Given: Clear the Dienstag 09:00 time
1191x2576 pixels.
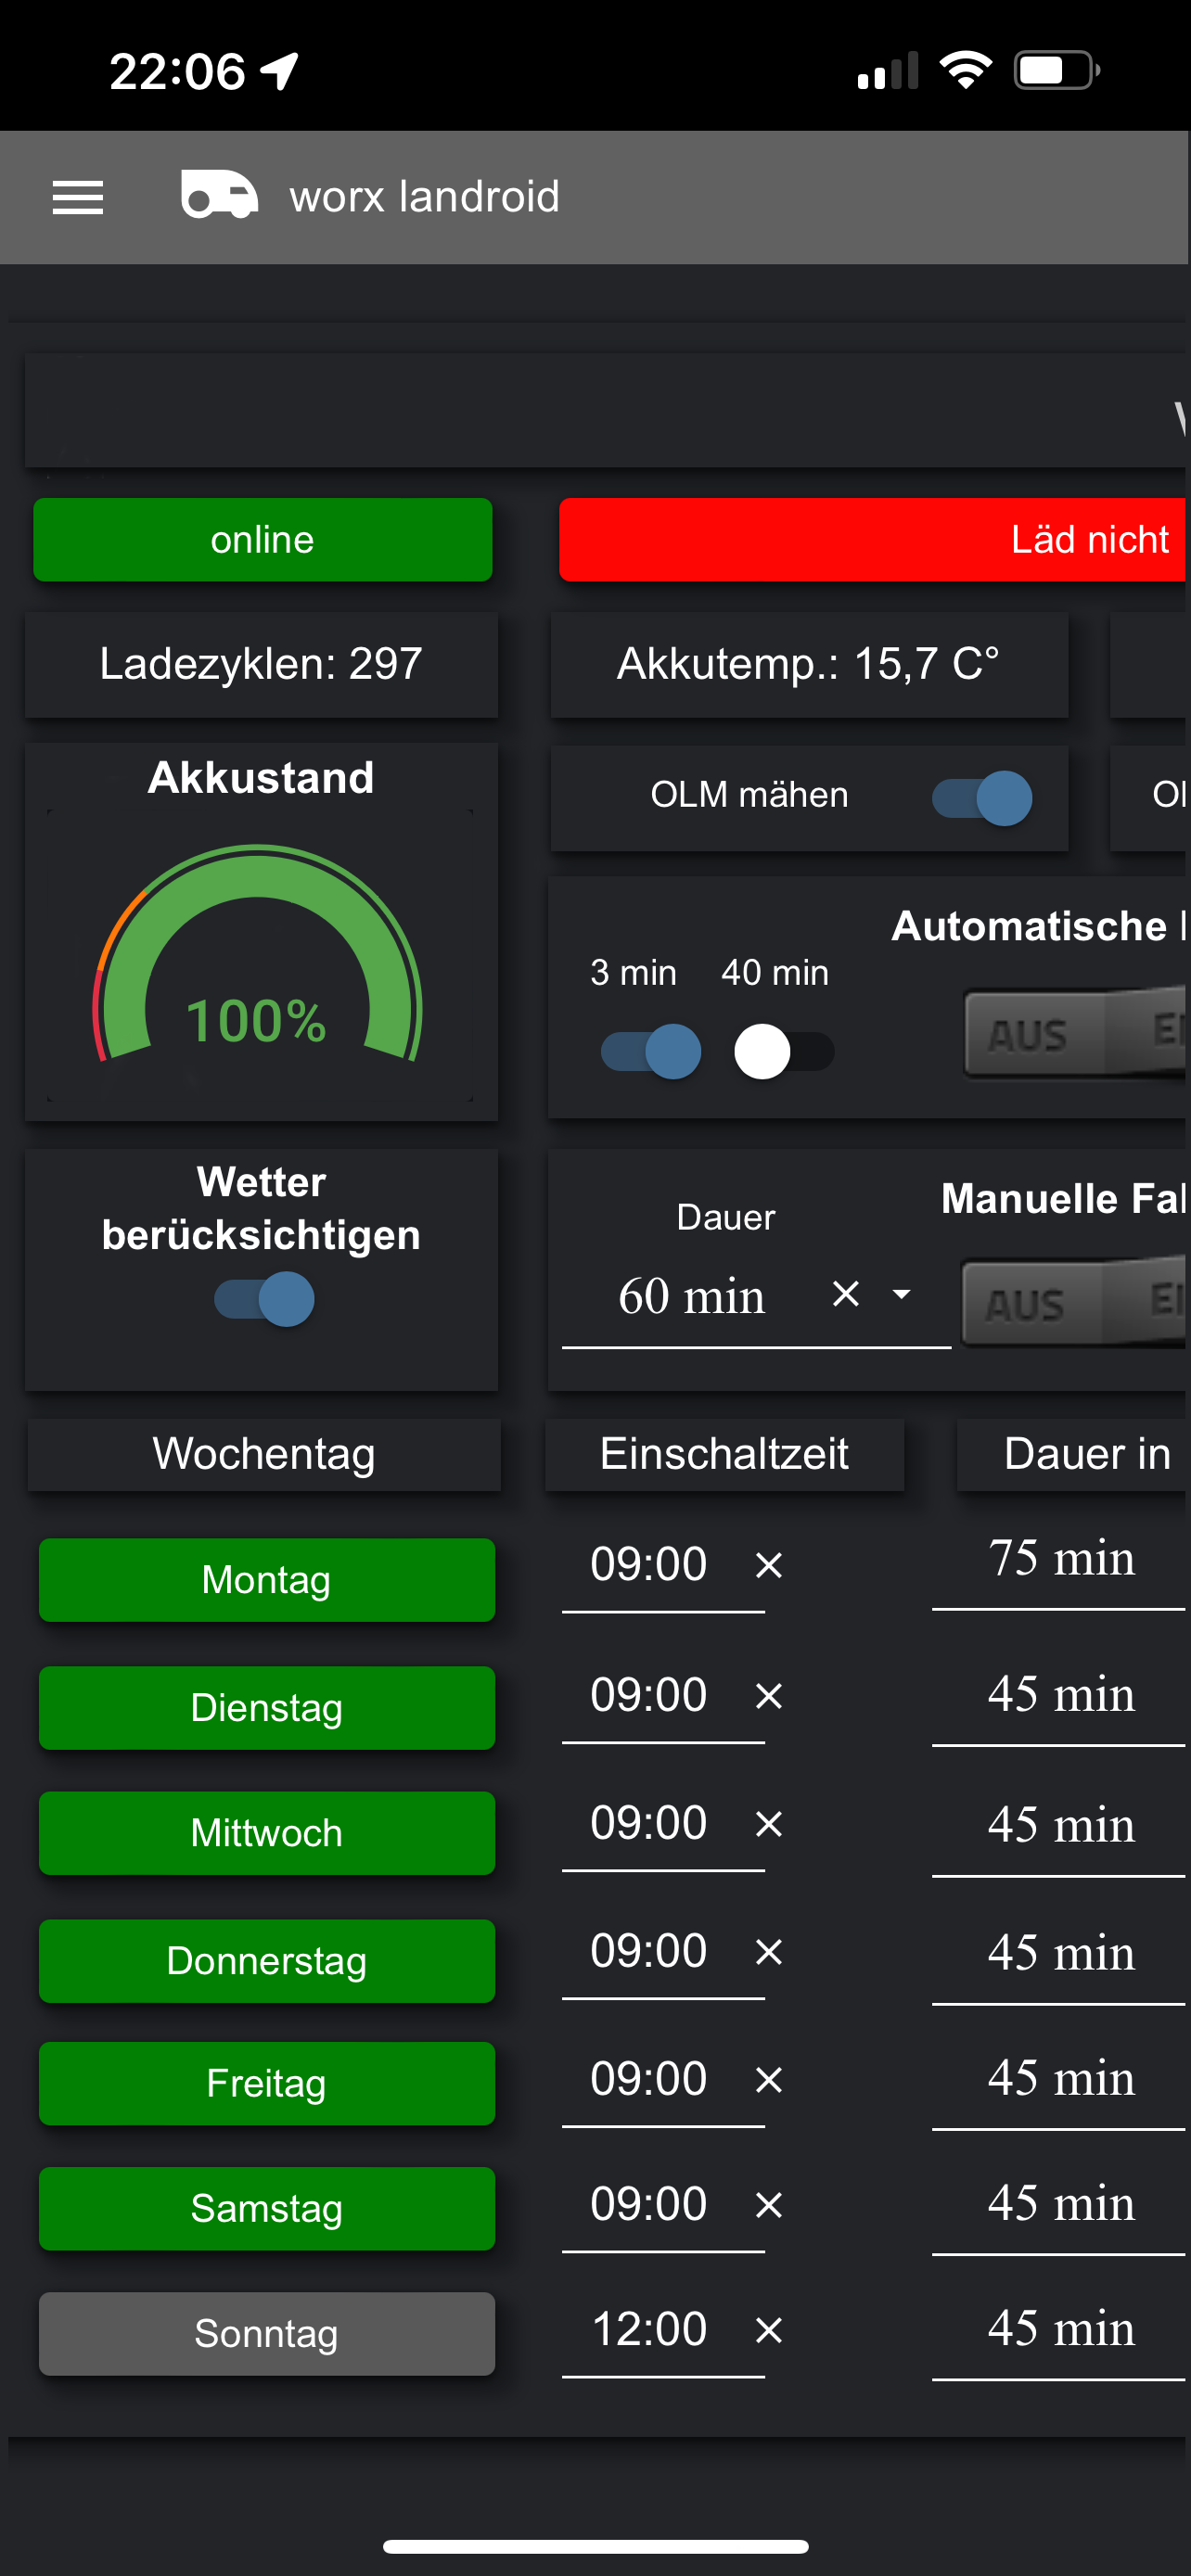Looking at the screenshot, I should pyautogui.click(x=768, y=1695).
